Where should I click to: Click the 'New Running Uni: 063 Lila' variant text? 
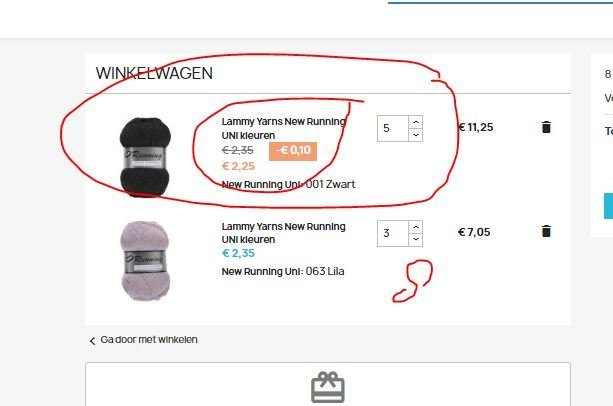point(283,271)
